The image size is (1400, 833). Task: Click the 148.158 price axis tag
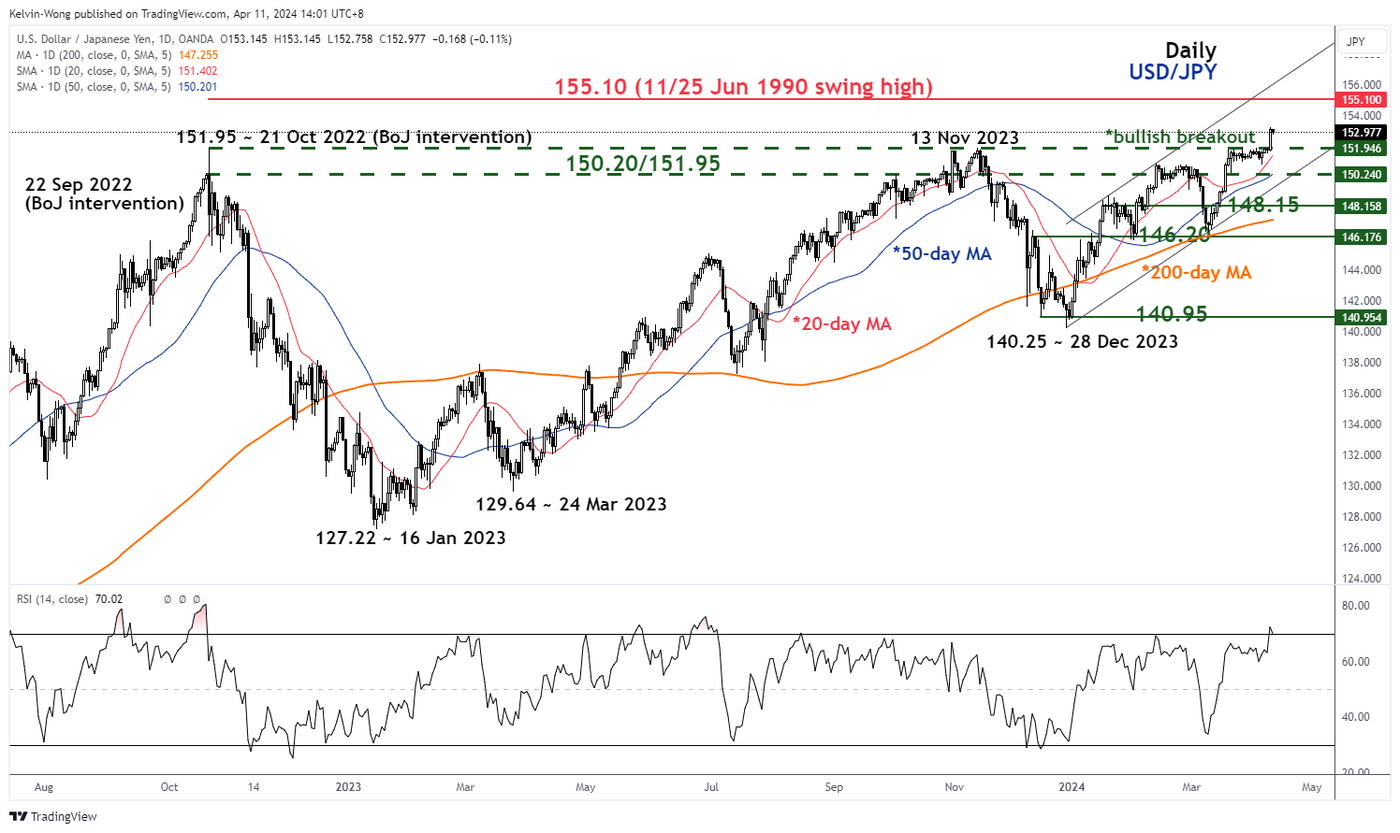point(1362,206)
